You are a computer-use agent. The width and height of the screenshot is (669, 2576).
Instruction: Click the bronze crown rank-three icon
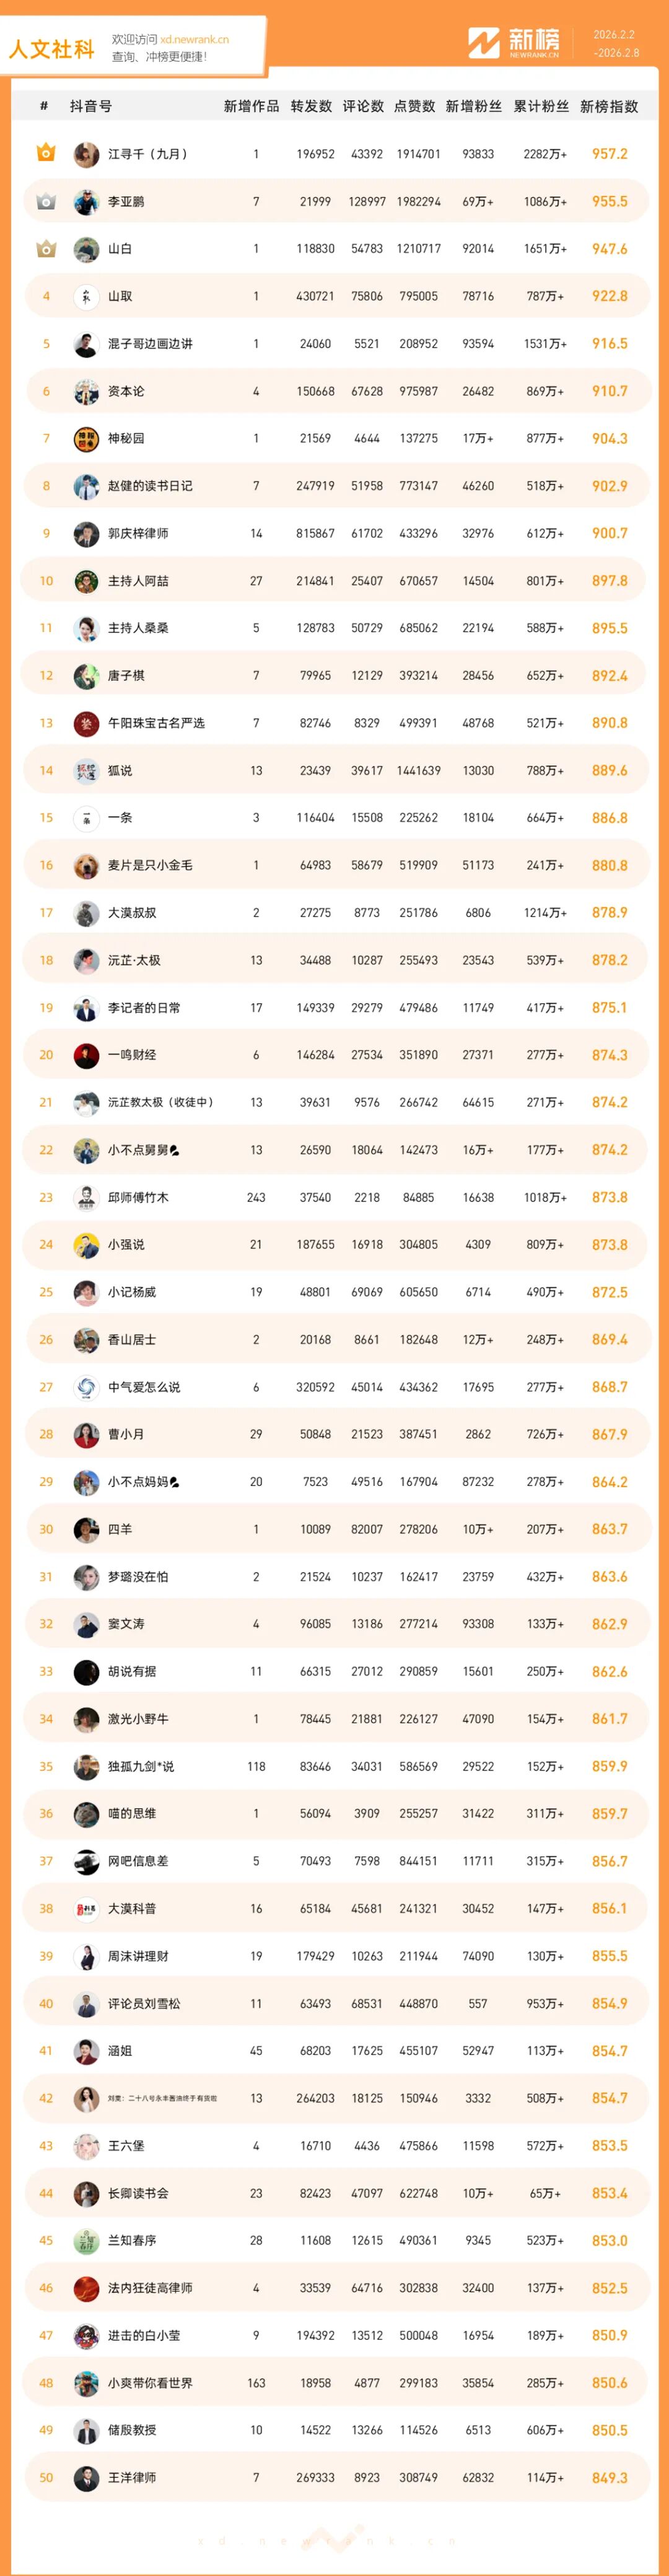click(x=46, y=248)
